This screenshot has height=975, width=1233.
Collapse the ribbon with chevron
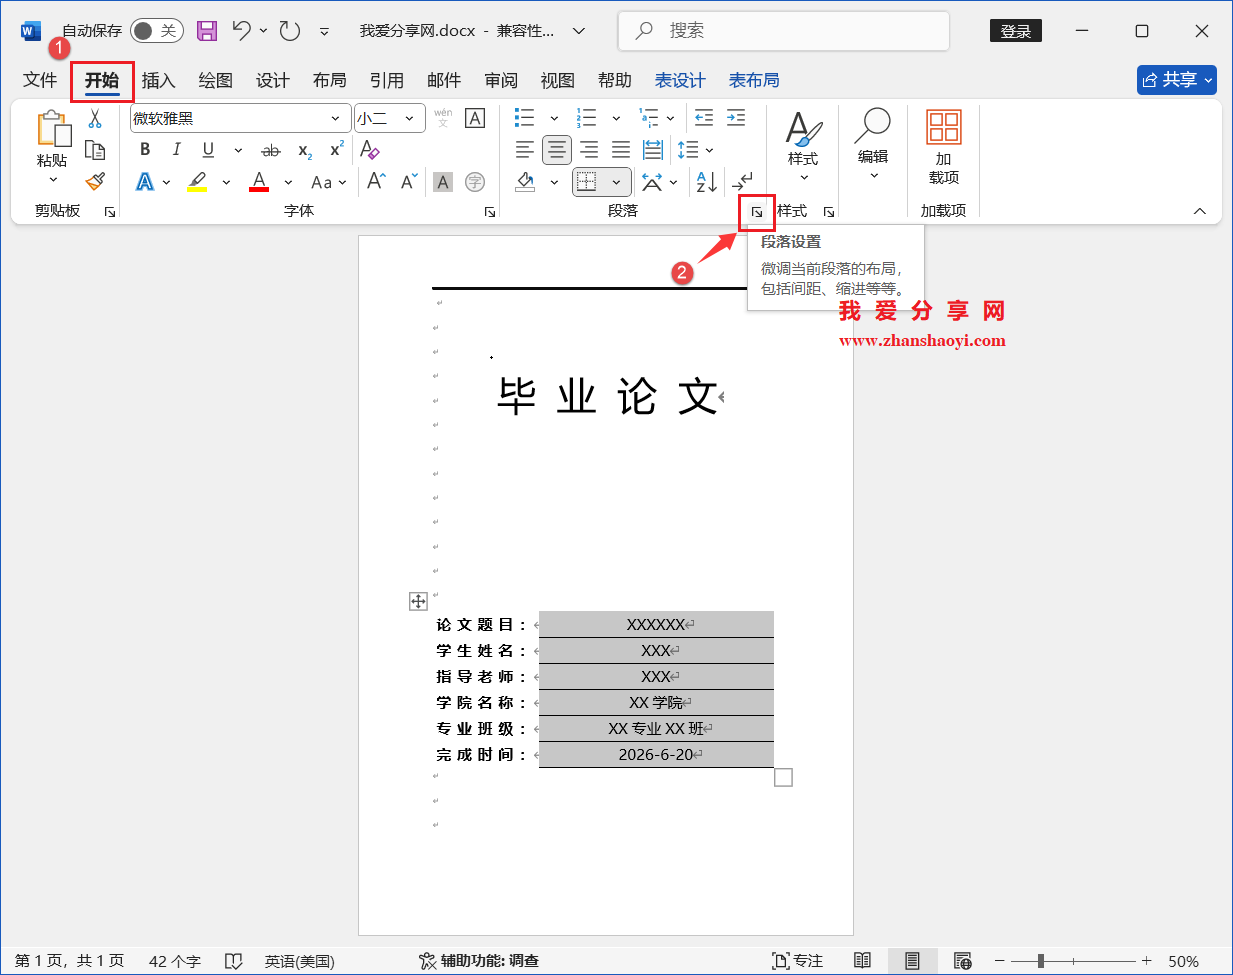coord(1200,211)
